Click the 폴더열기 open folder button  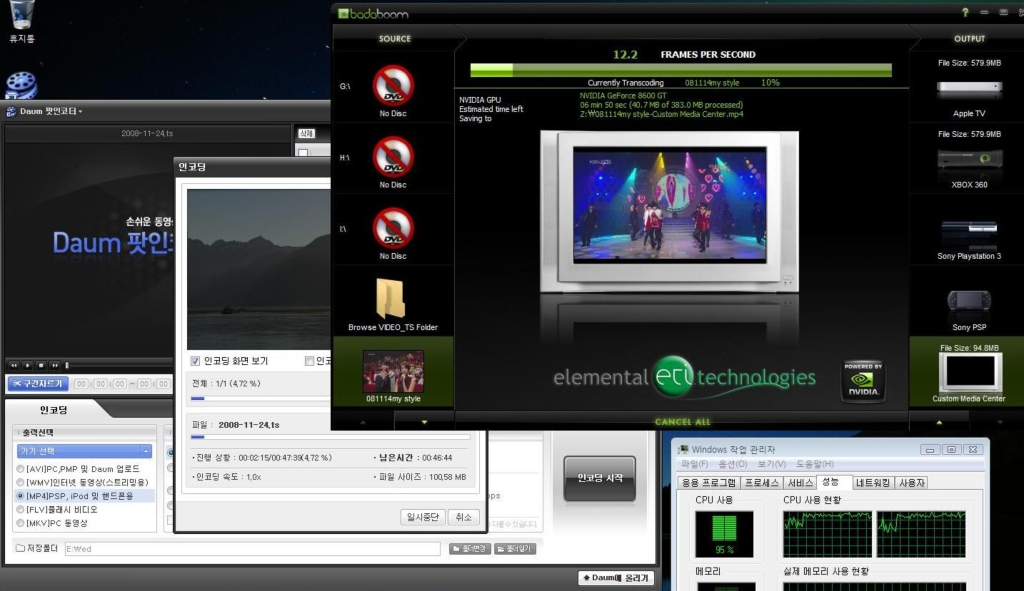515,549
